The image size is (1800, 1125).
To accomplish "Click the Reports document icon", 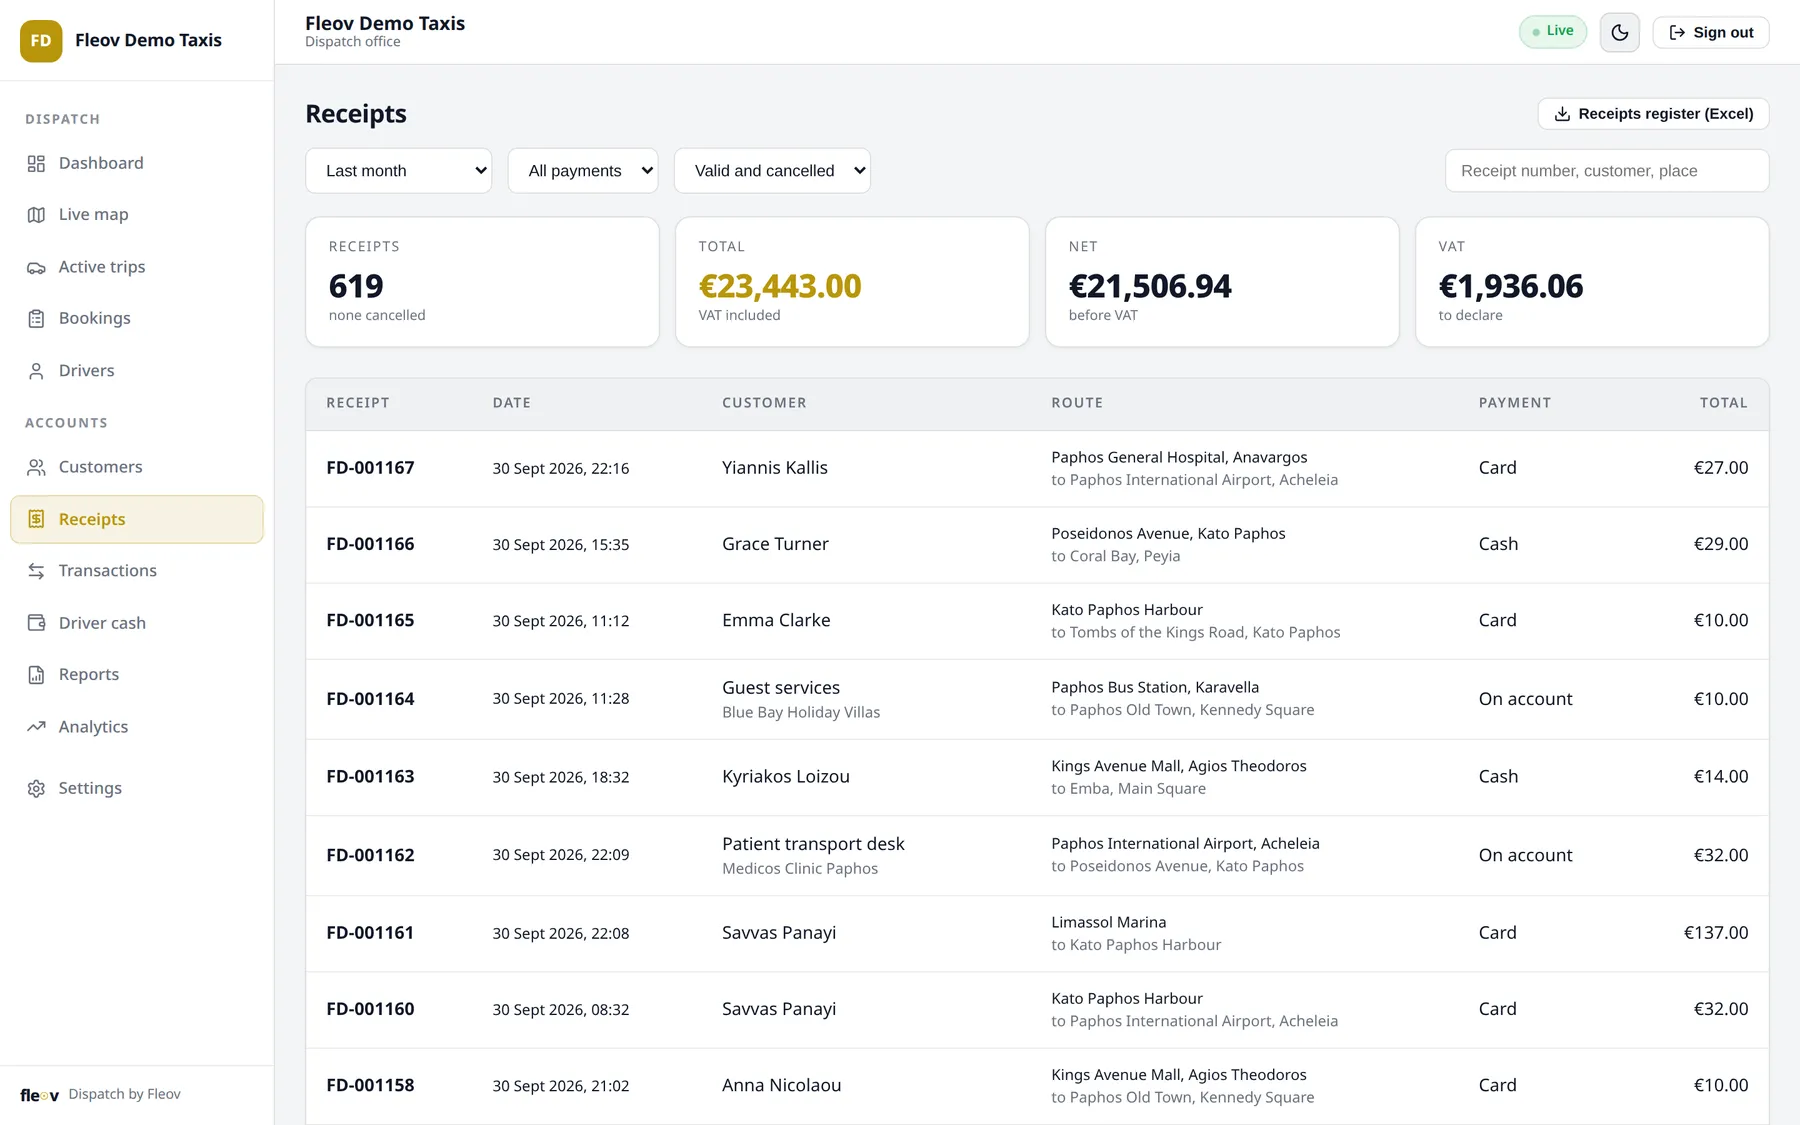I will (36, 675).
